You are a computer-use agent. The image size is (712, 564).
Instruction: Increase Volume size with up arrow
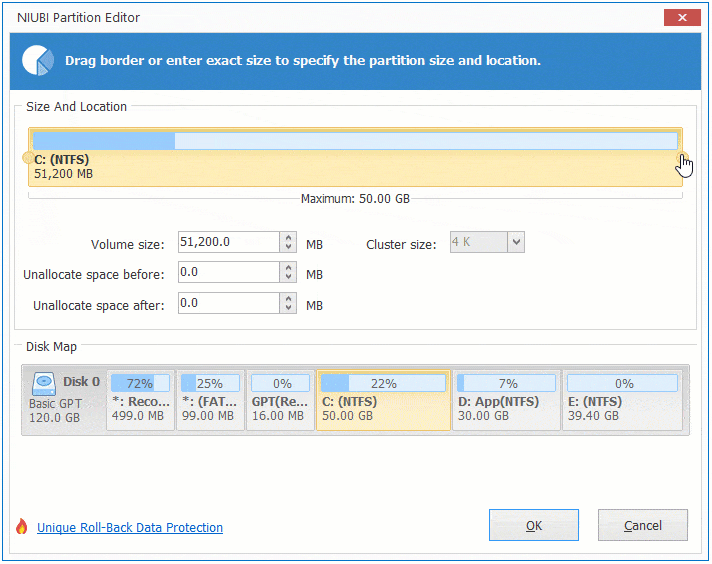289,238
